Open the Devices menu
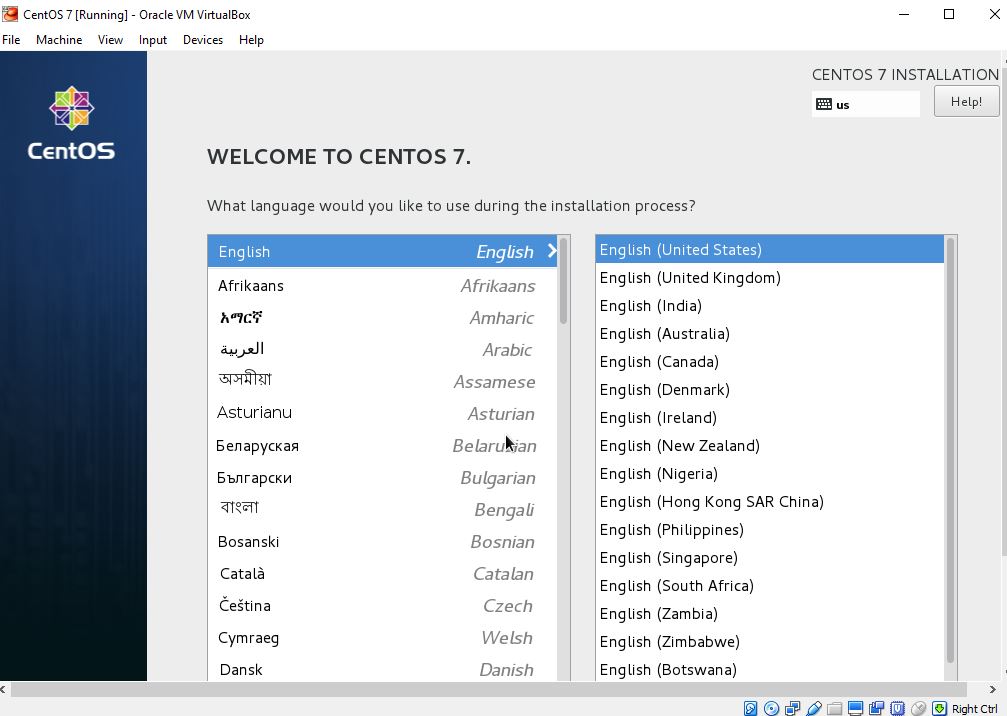Image resolution: width=1007 pixels, height=716 pixels. [x=202, y=40]
